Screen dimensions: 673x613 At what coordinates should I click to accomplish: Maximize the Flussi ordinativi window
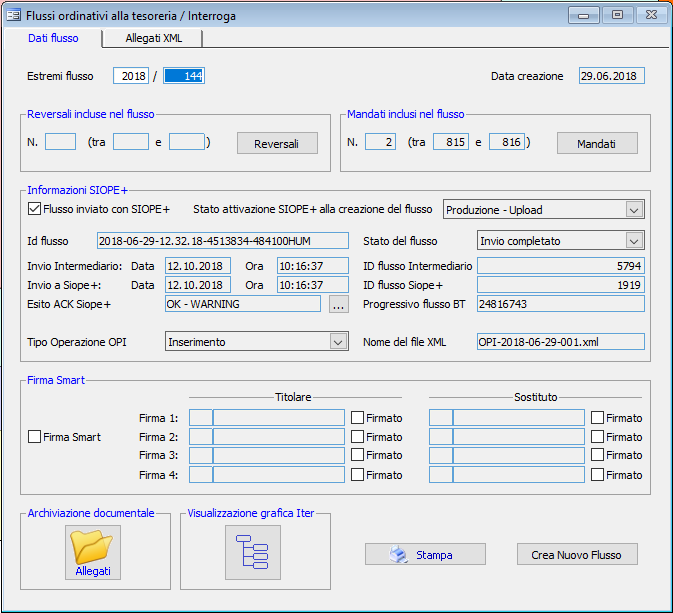tap(617, 15)
